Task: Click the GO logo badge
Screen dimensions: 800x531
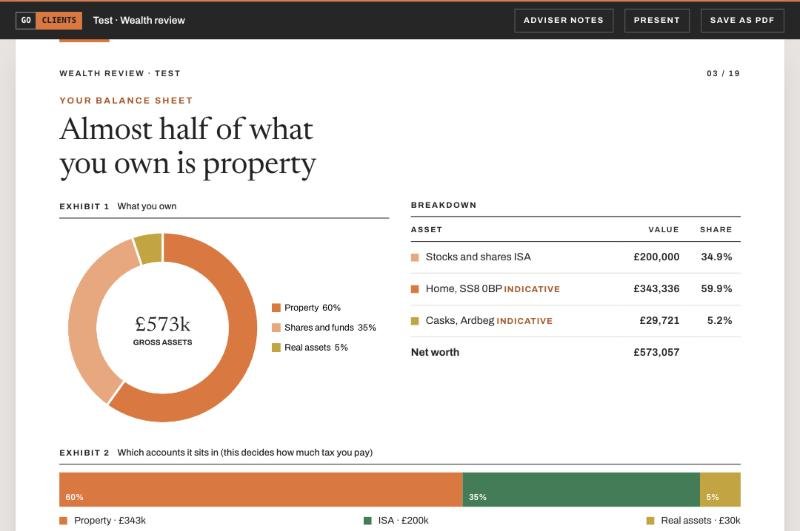Action: tap(26, 20)
